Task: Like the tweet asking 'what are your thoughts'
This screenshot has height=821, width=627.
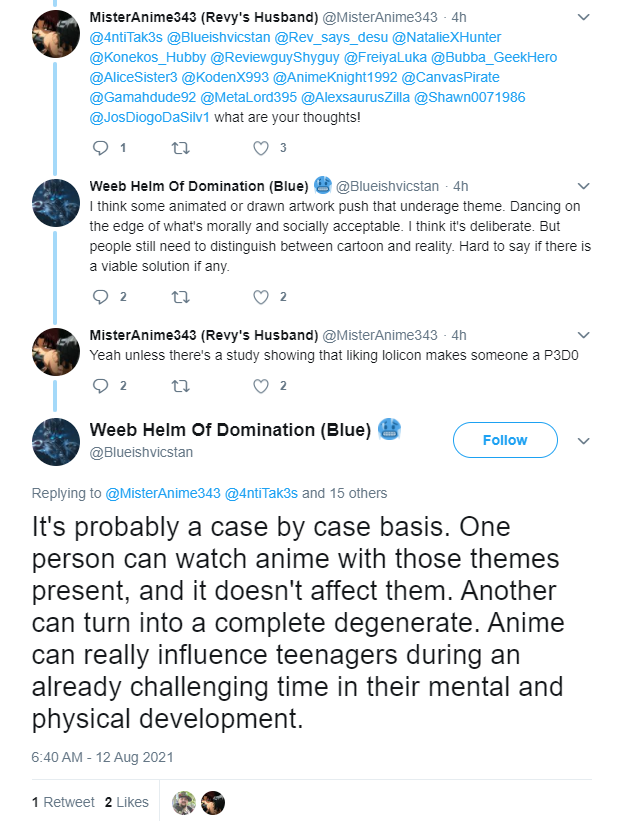Action: pyautogui.click(x=261, y=148)
